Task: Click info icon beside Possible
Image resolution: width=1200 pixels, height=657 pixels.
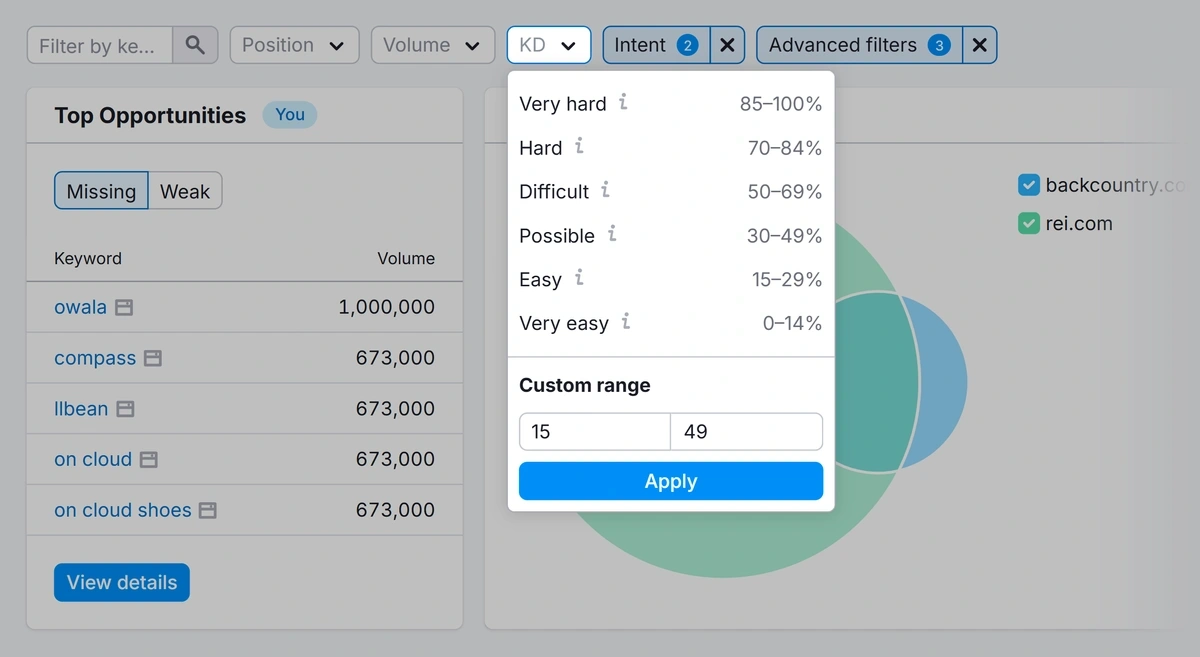Action: (x=612, y=234)
